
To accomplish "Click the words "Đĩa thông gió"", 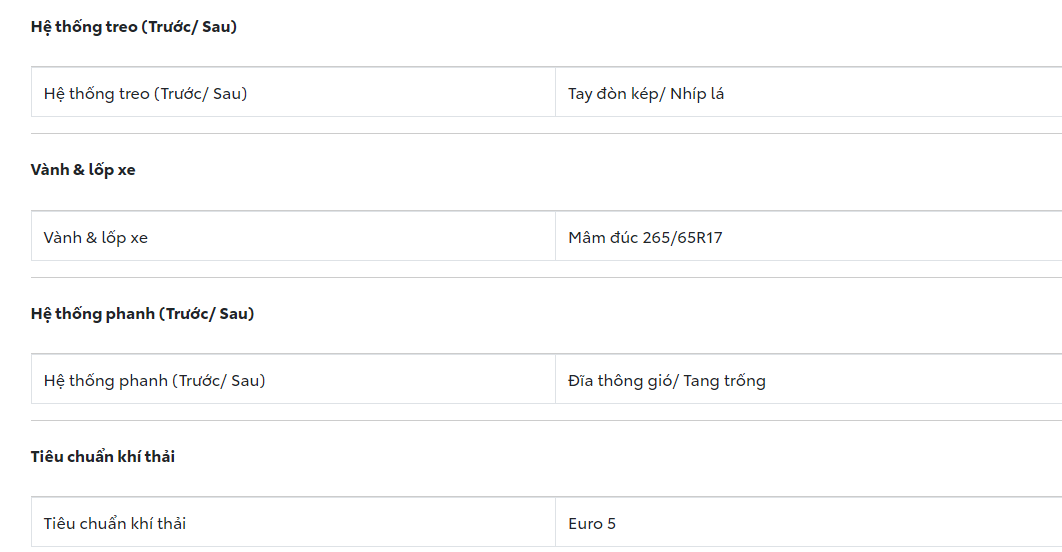I will click(x=620, y=381).
